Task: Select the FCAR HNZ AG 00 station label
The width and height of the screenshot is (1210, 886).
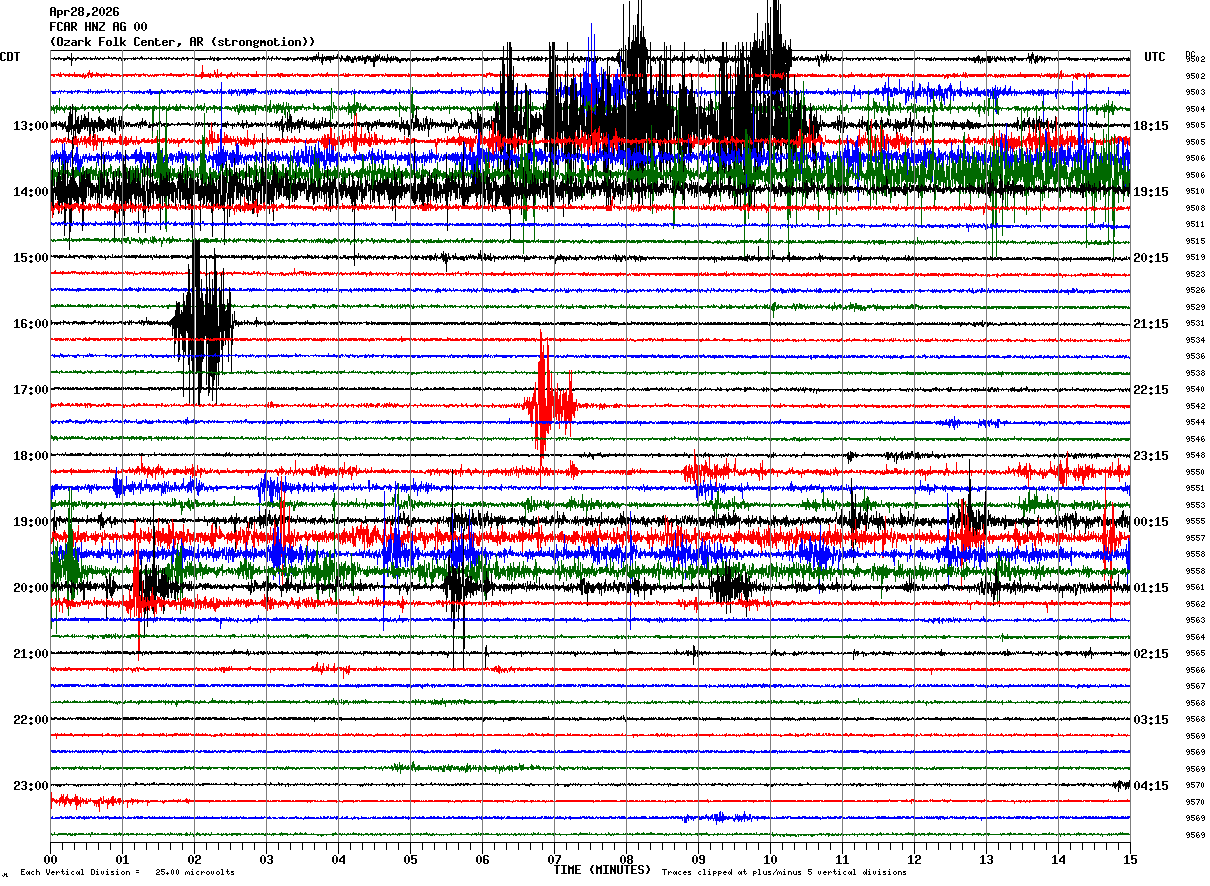Action: pyautogui.click(x=98, y=27)
